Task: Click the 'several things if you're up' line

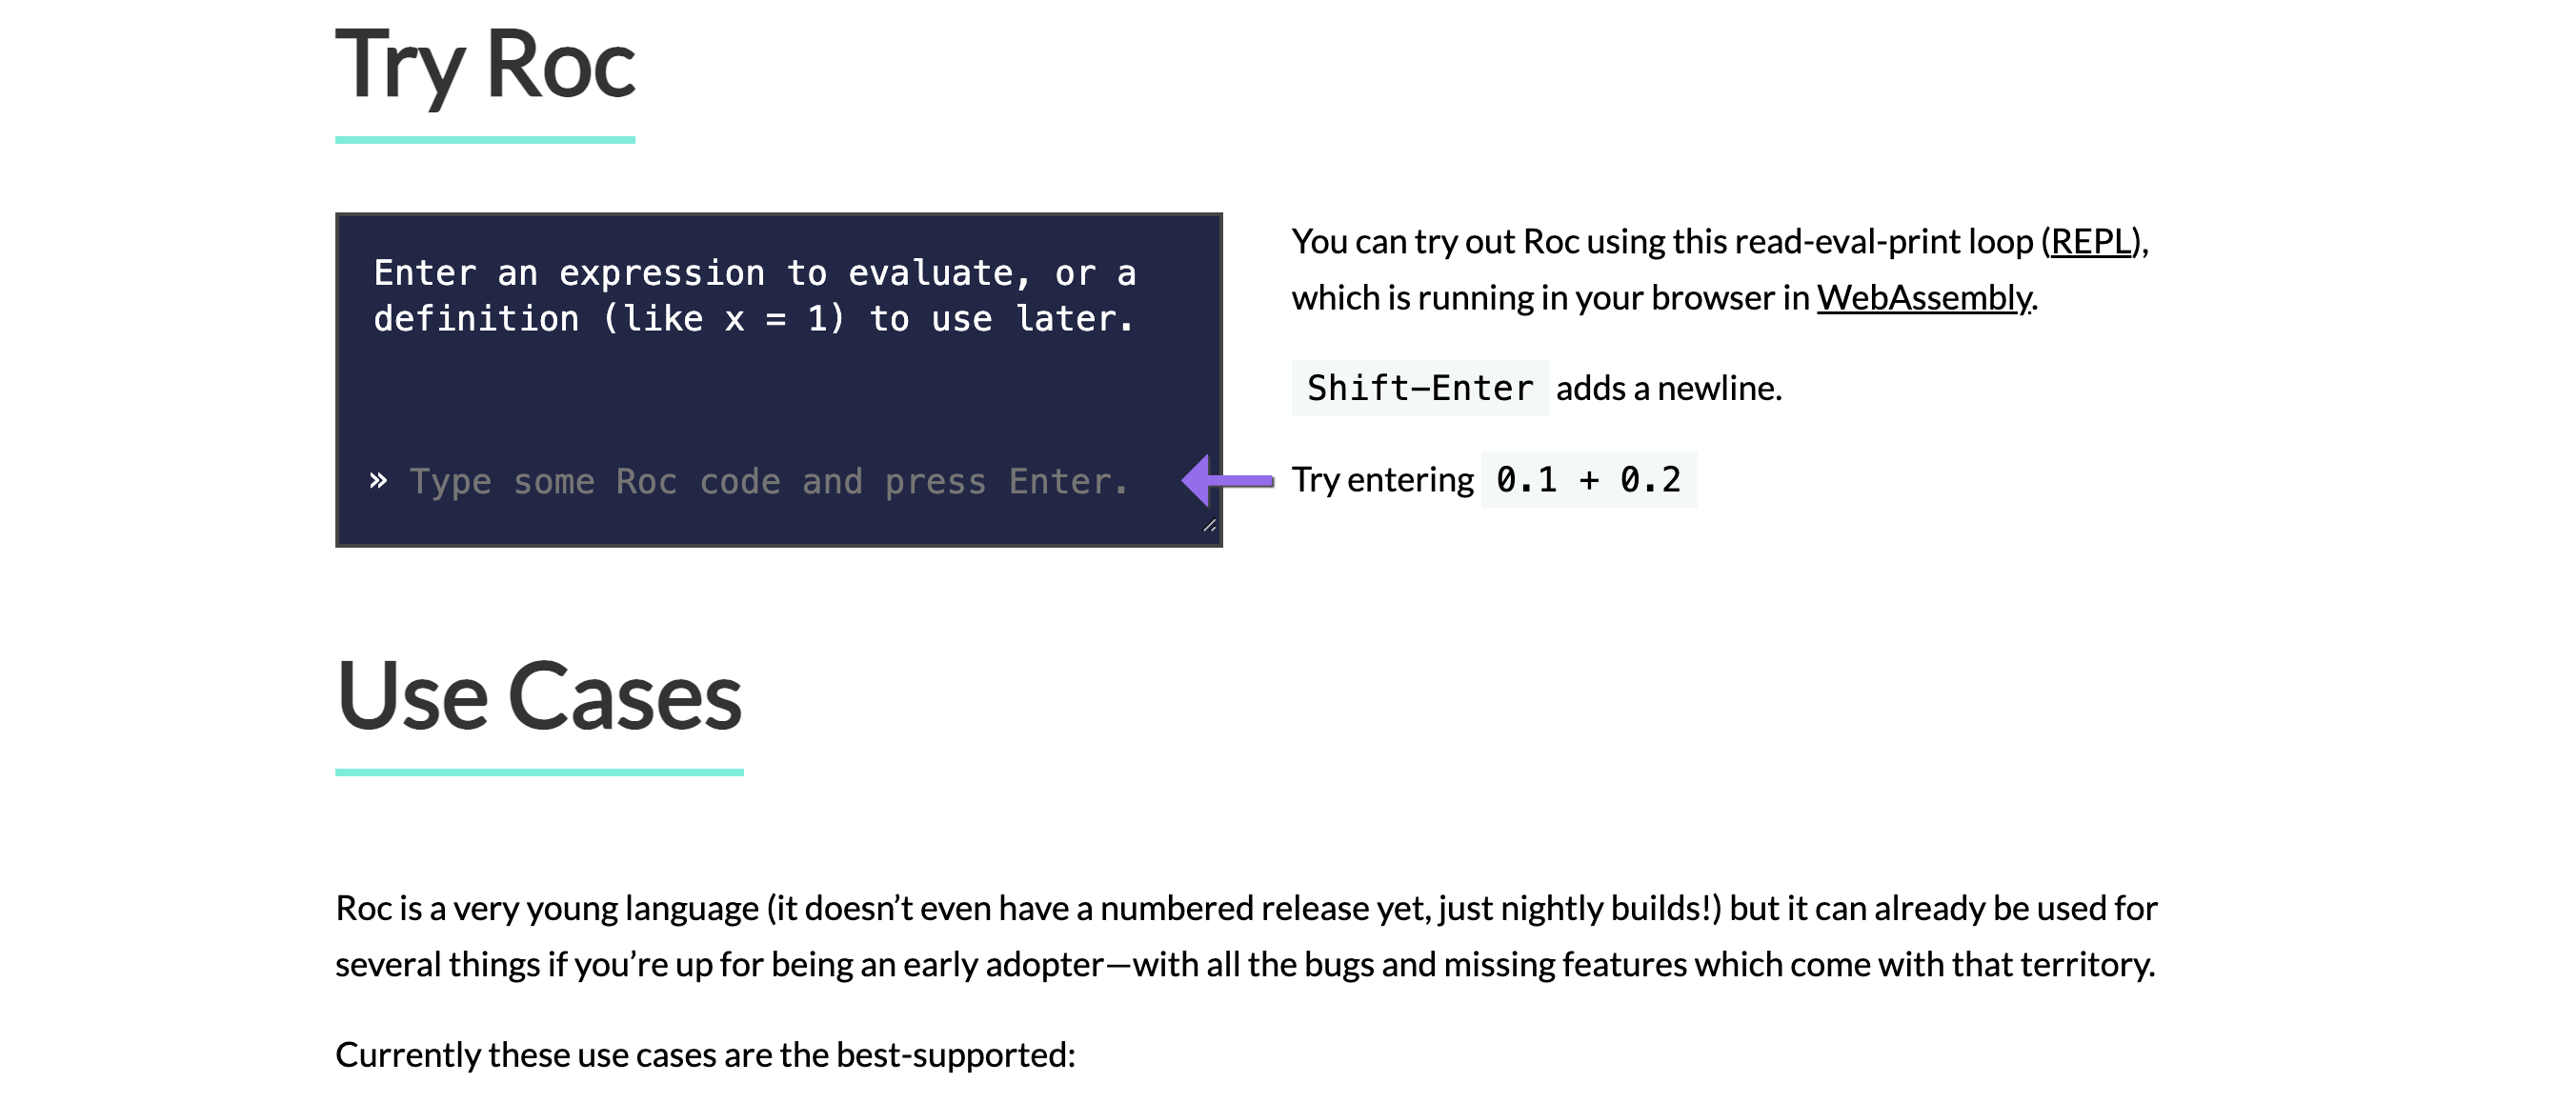Action: tap(1245, 965)
